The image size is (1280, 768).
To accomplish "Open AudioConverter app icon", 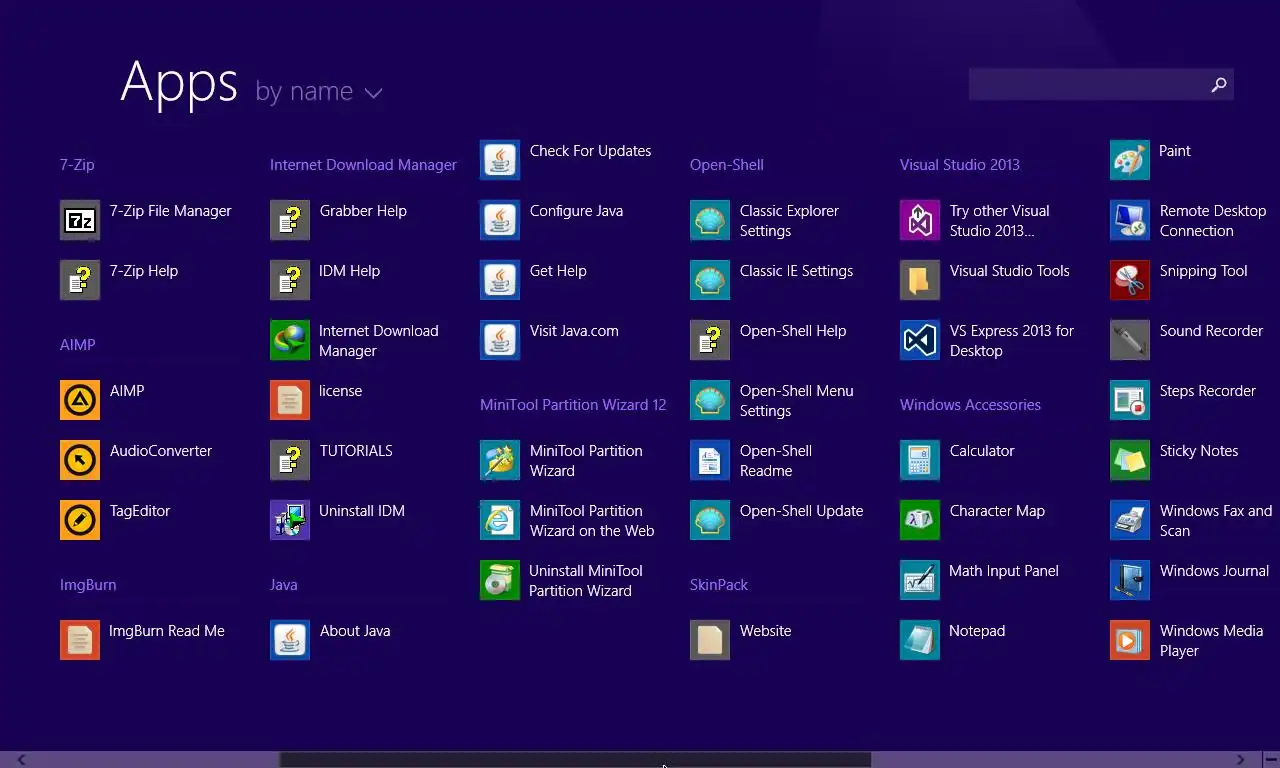I will (80, 460).
